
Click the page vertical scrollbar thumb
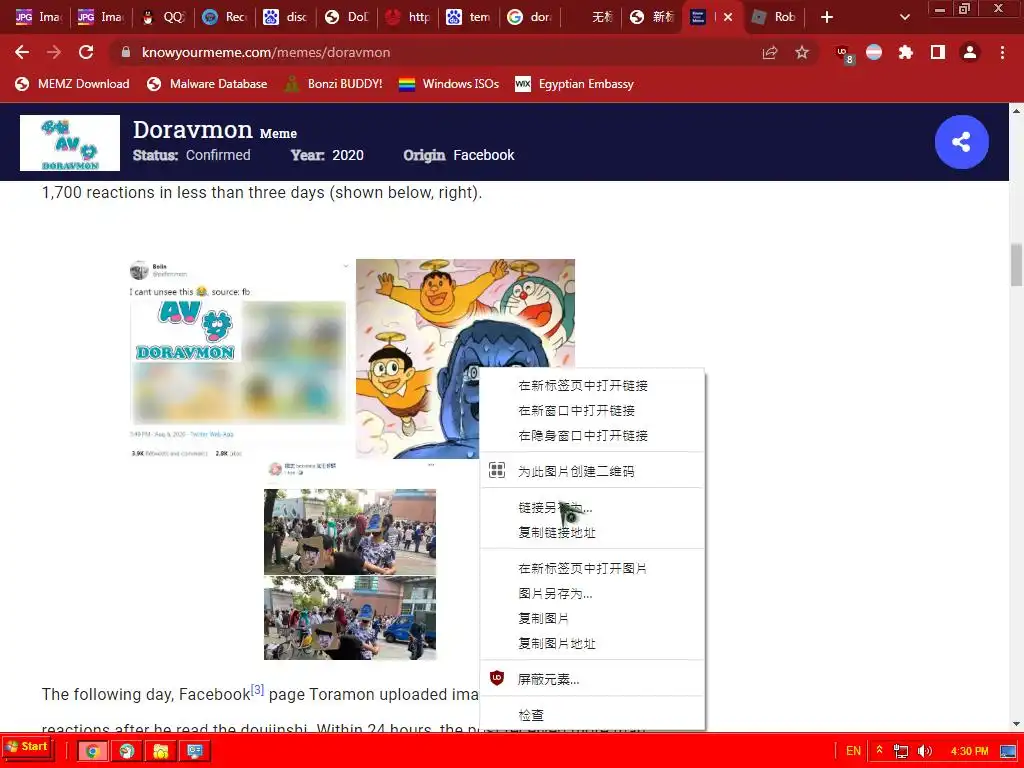[1016, 264]
